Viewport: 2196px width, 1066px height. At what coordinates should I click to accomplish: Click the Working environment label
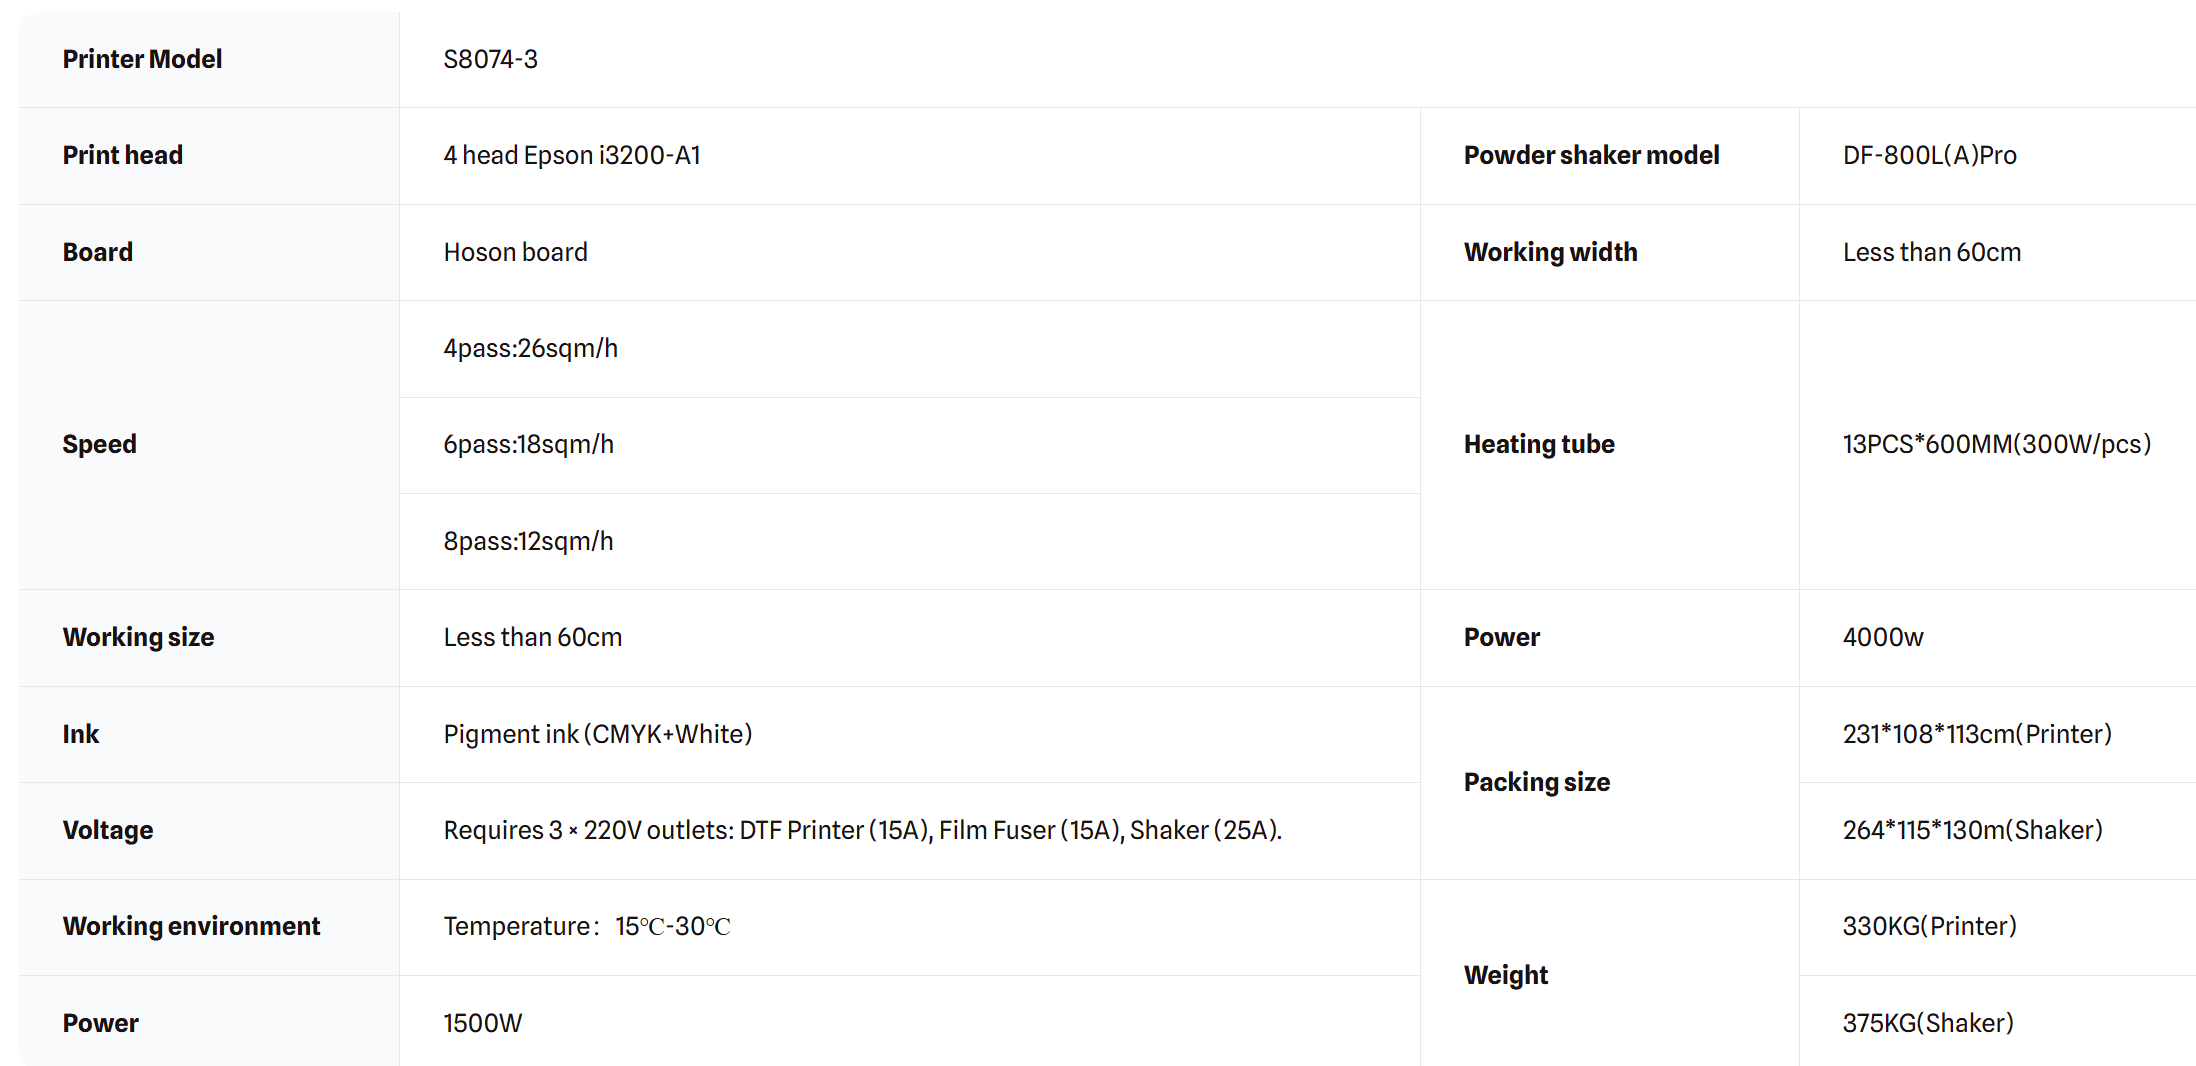pos(191,926)
